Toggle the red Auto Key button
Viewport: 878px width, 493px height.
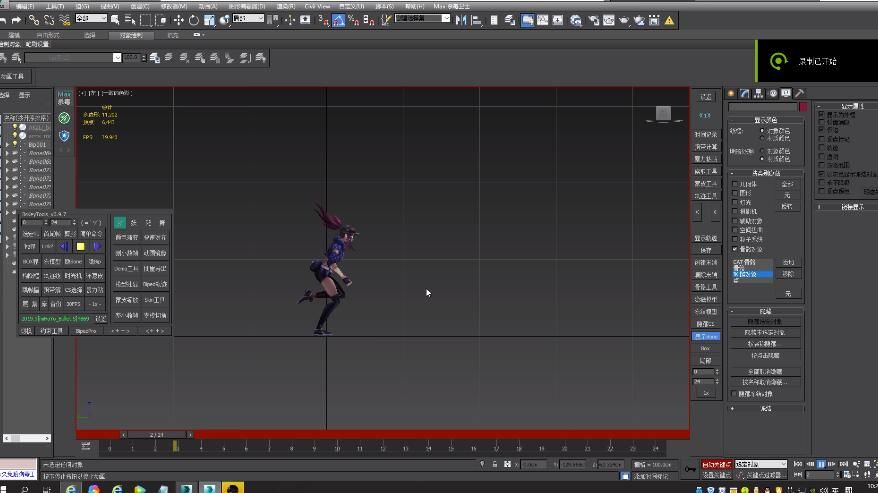coord(716,464)
